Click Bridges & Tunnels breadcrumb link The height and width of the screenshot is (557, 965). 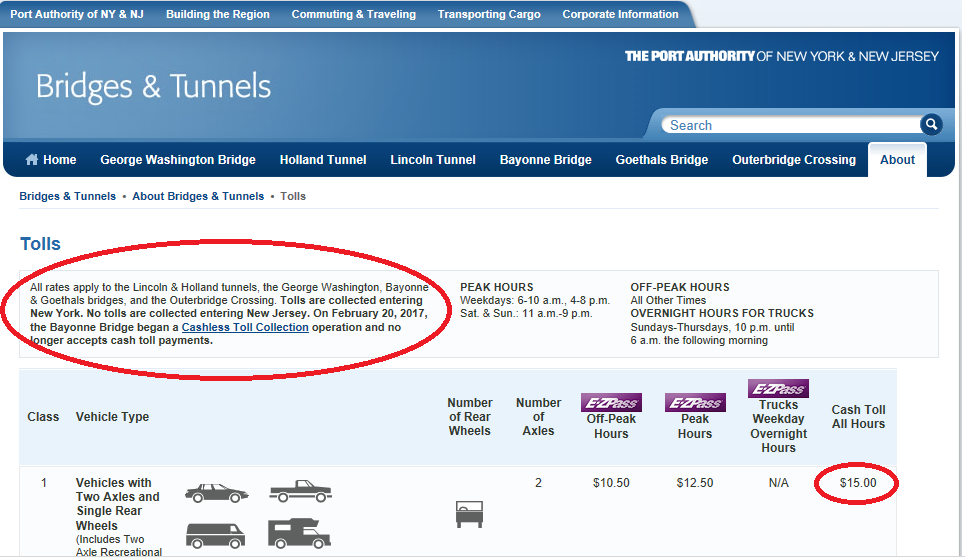pyautogui.click(x=68, y=196)
